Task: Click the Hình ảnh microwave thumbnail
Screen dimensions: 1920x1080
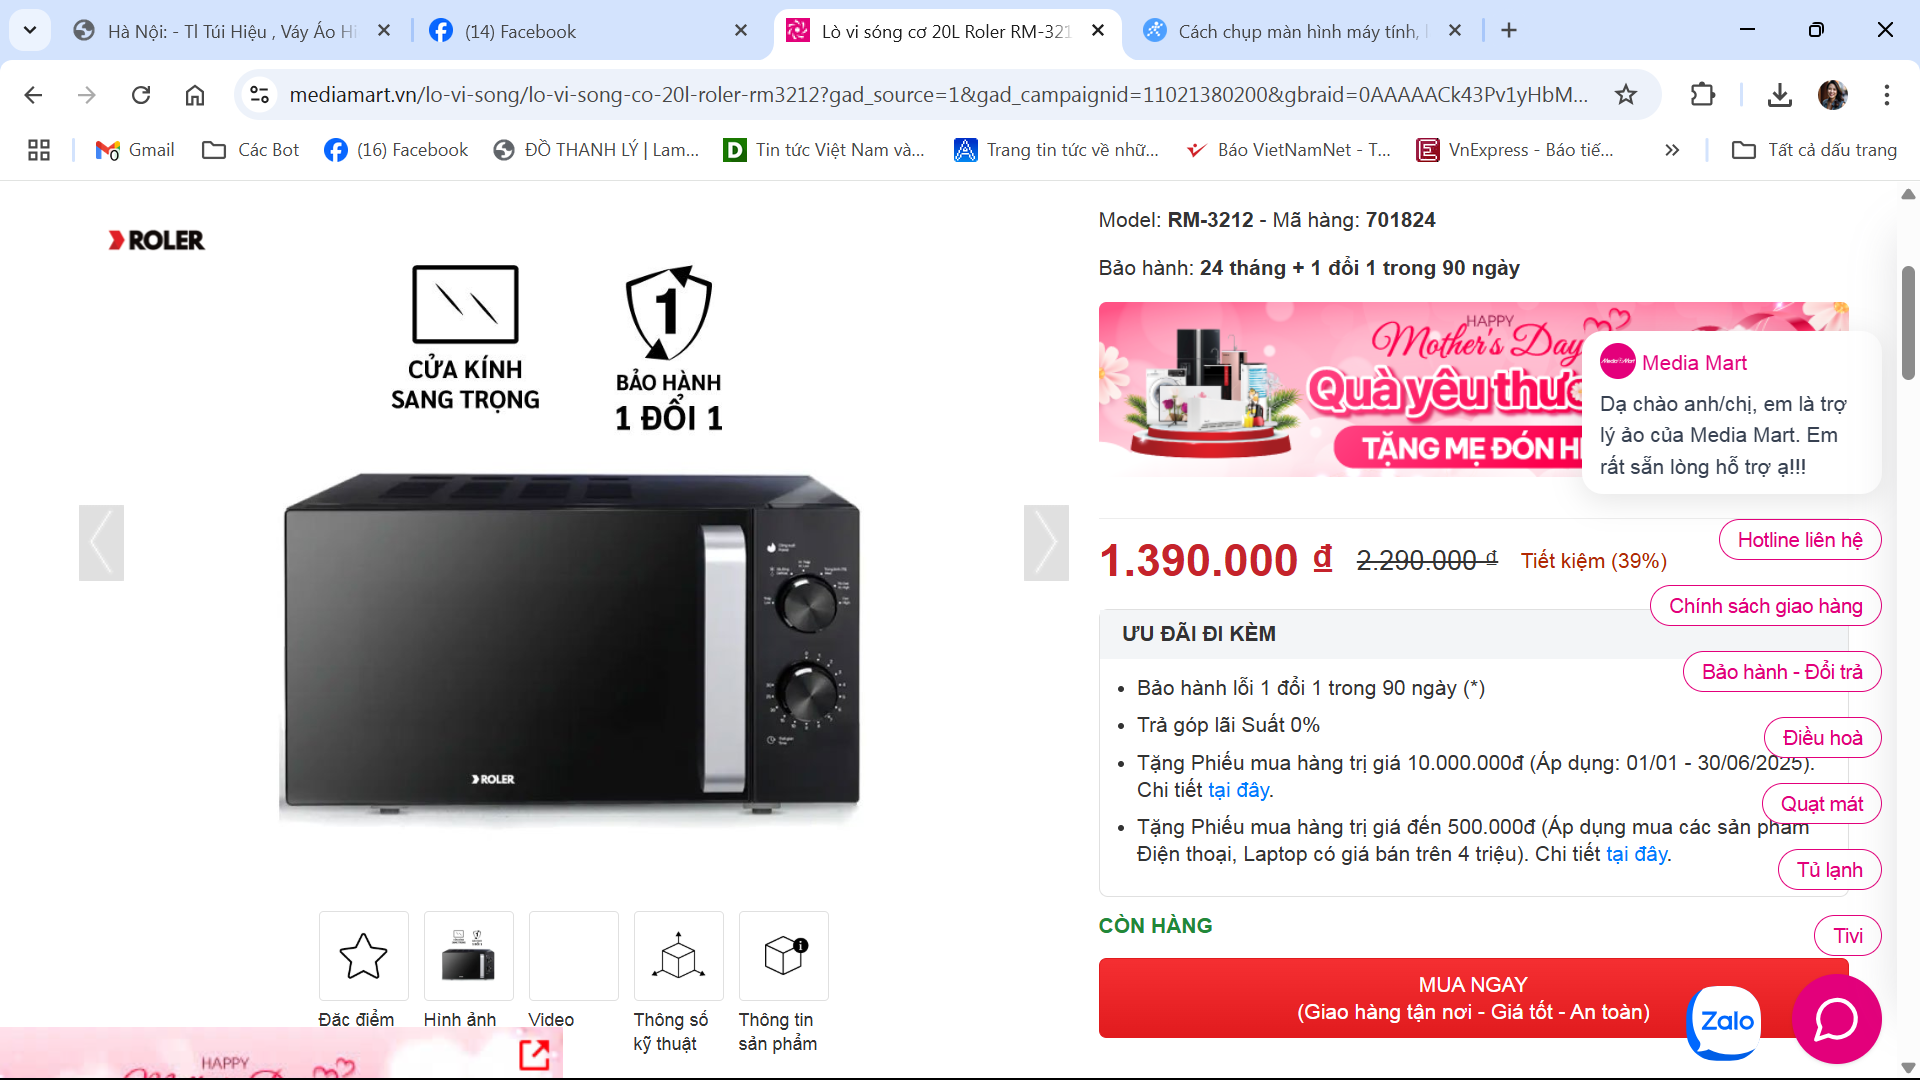Action: (468, 956)
